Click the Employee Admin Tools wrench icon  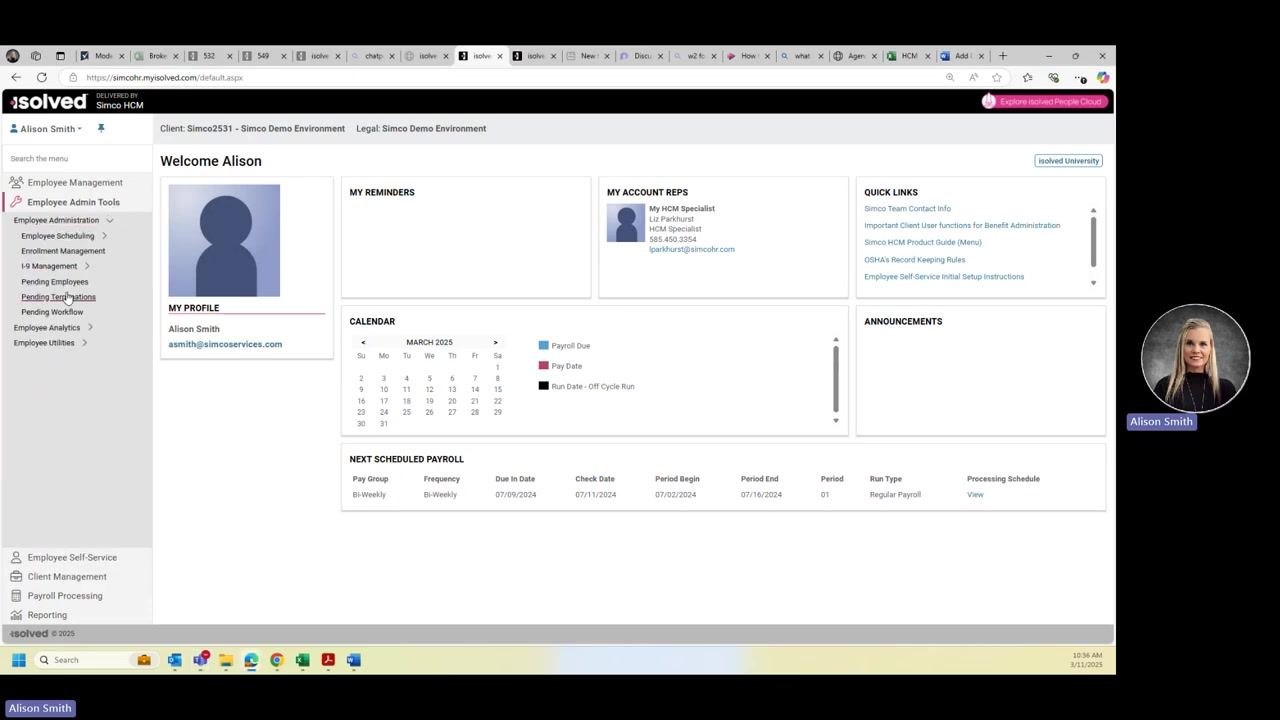pos(16,202)
